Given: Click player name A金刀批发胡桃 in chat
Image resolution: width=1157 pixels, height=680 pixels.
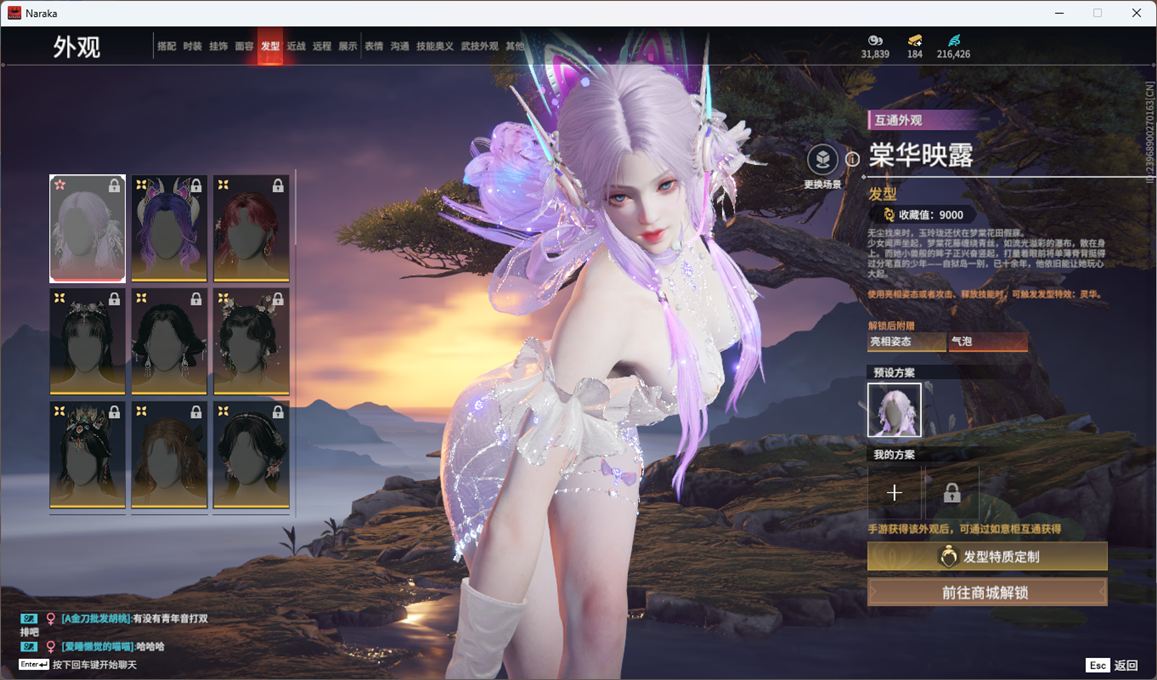Looking at the screenshot, I should [96, 619].
